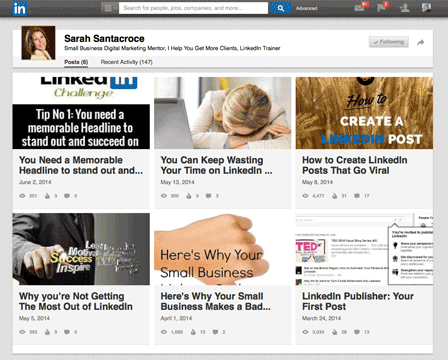Click the 'March 24, 2014' date text
This screenshot has height=360, width=448.
click(x=321, y=318)
